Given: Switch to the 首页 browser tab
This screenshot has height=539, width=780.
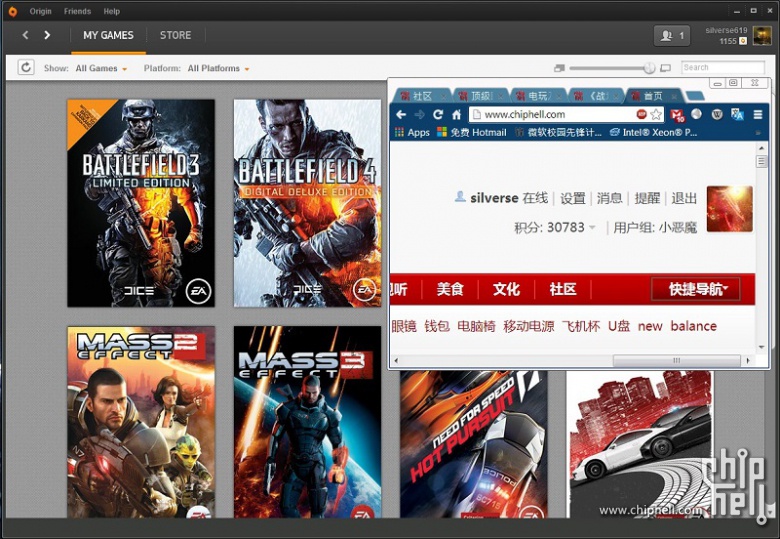Looking at the screenshot, I should [x=653, y=95].
